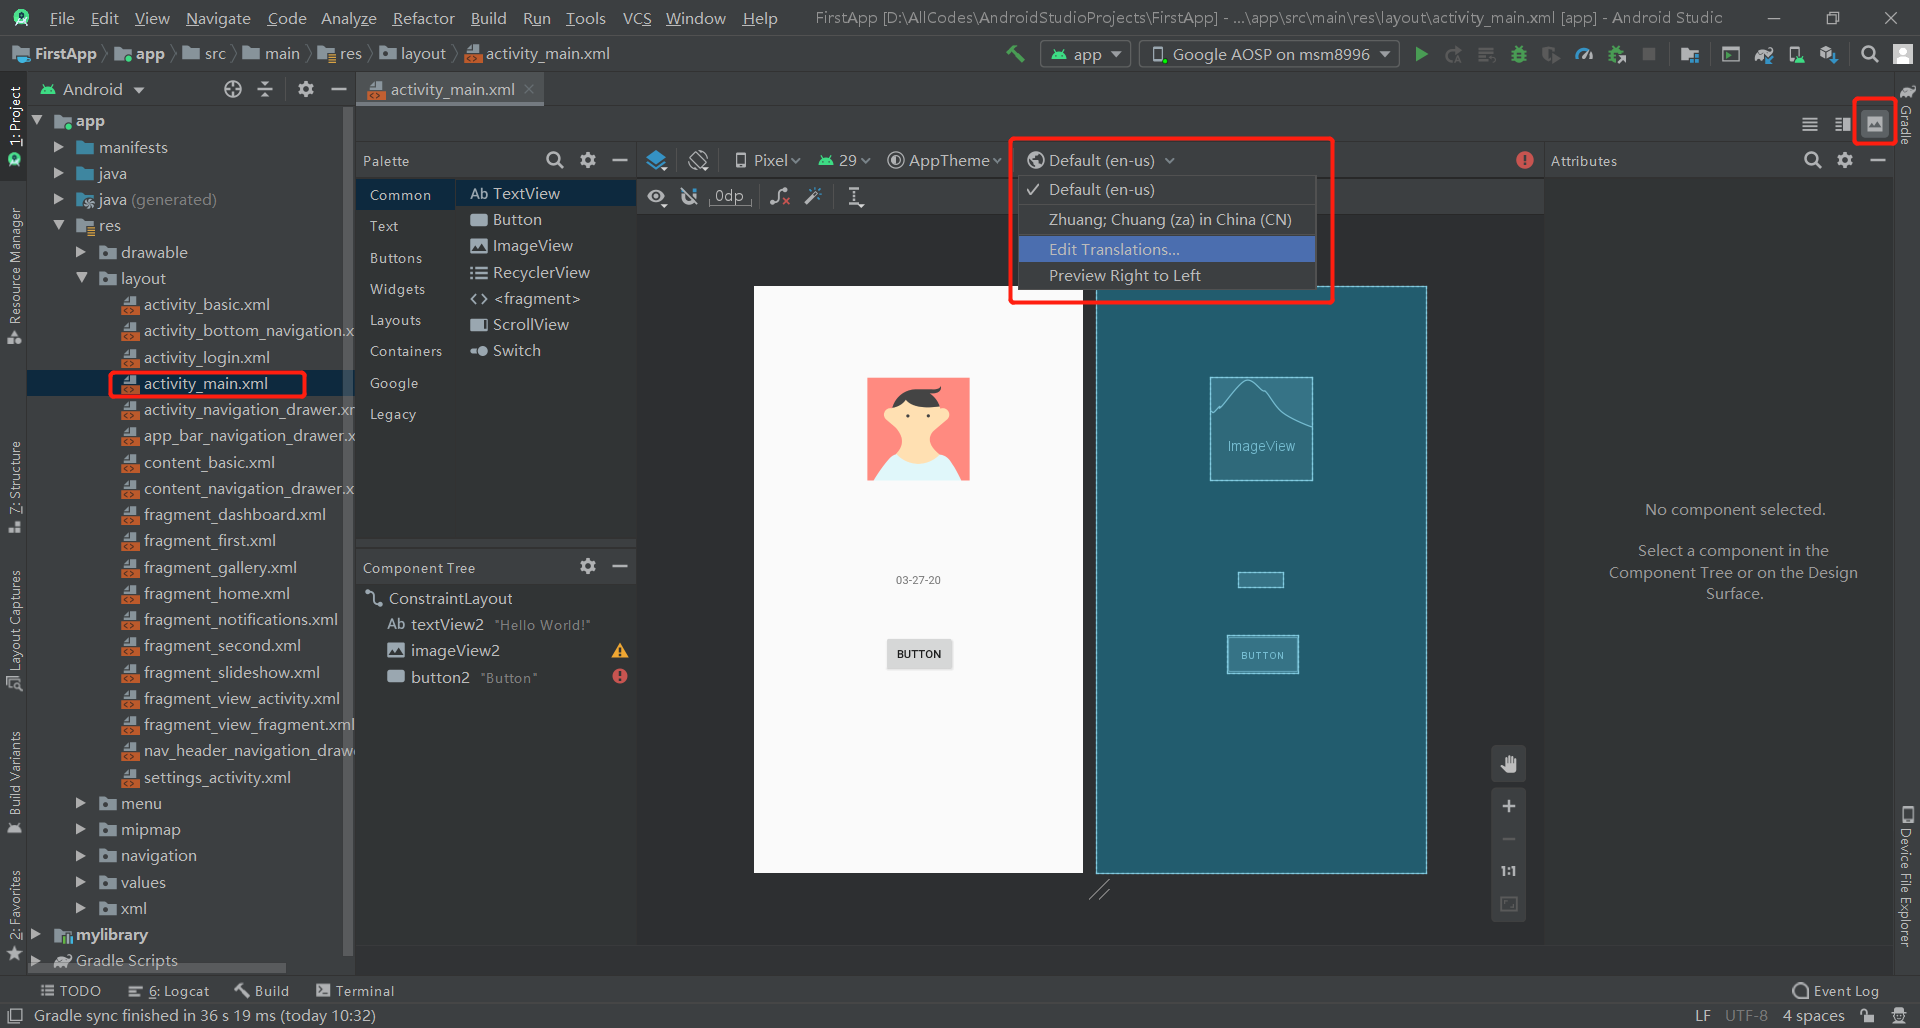Click the Pan hand tool icon
This screenshot has width=1920, height=1028.
tap(1509, 764)
